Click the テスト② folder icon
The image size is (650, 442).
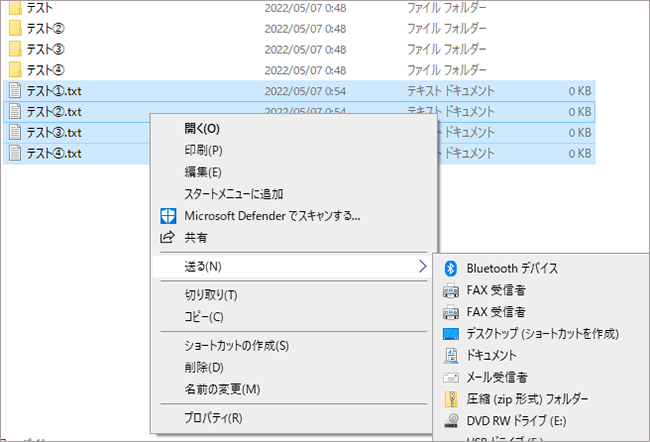pos(15,28)
